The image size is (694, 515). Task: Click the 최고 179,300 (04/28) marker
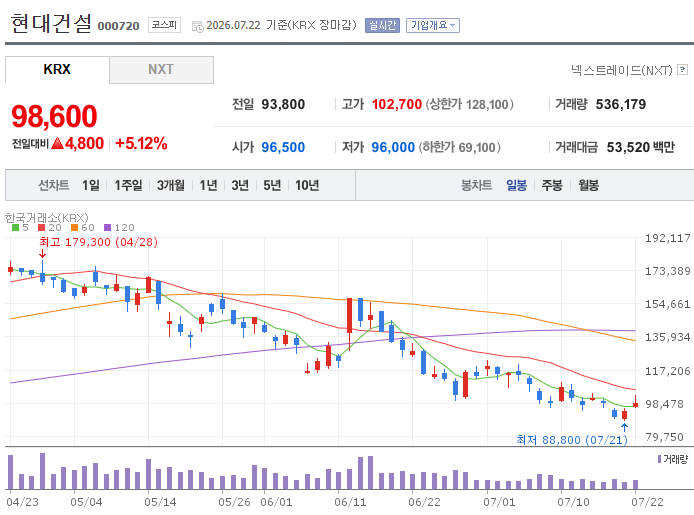click(x=98, y=242)
